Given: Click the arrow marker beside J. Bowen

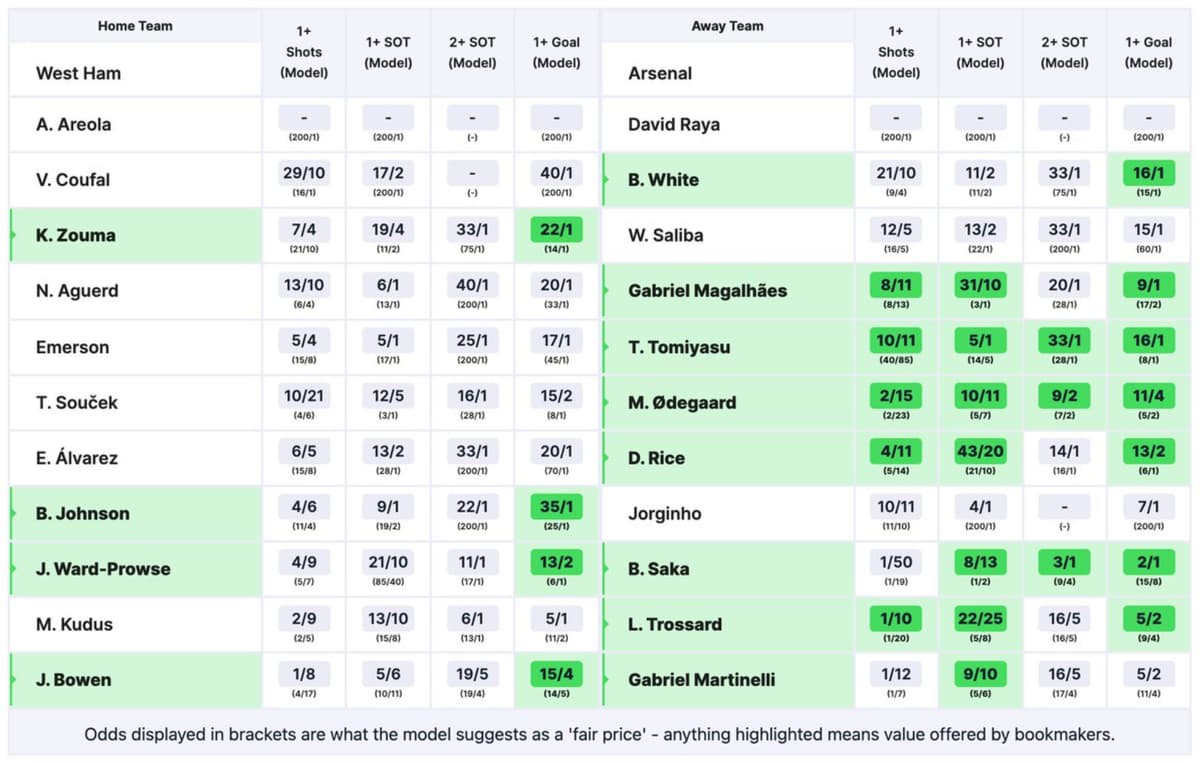Looking at the screenshot, I should (x=14, y=680).
